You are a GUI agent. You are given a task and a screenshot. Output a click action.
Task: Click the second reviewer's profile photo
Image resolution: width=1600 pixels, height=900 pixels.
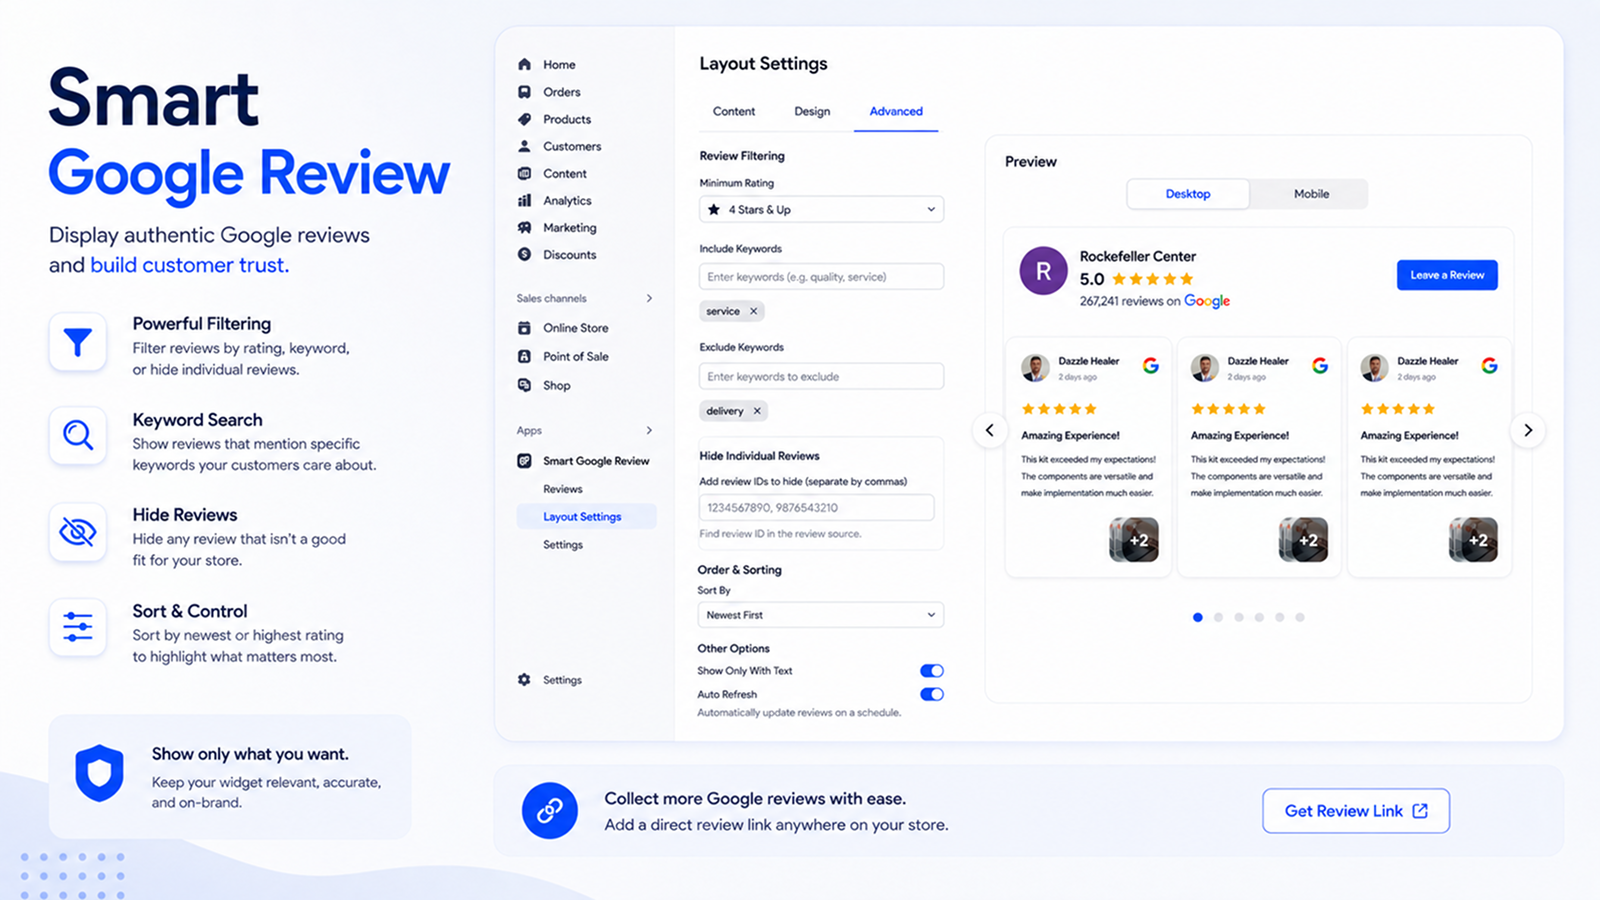(1205, 367)
